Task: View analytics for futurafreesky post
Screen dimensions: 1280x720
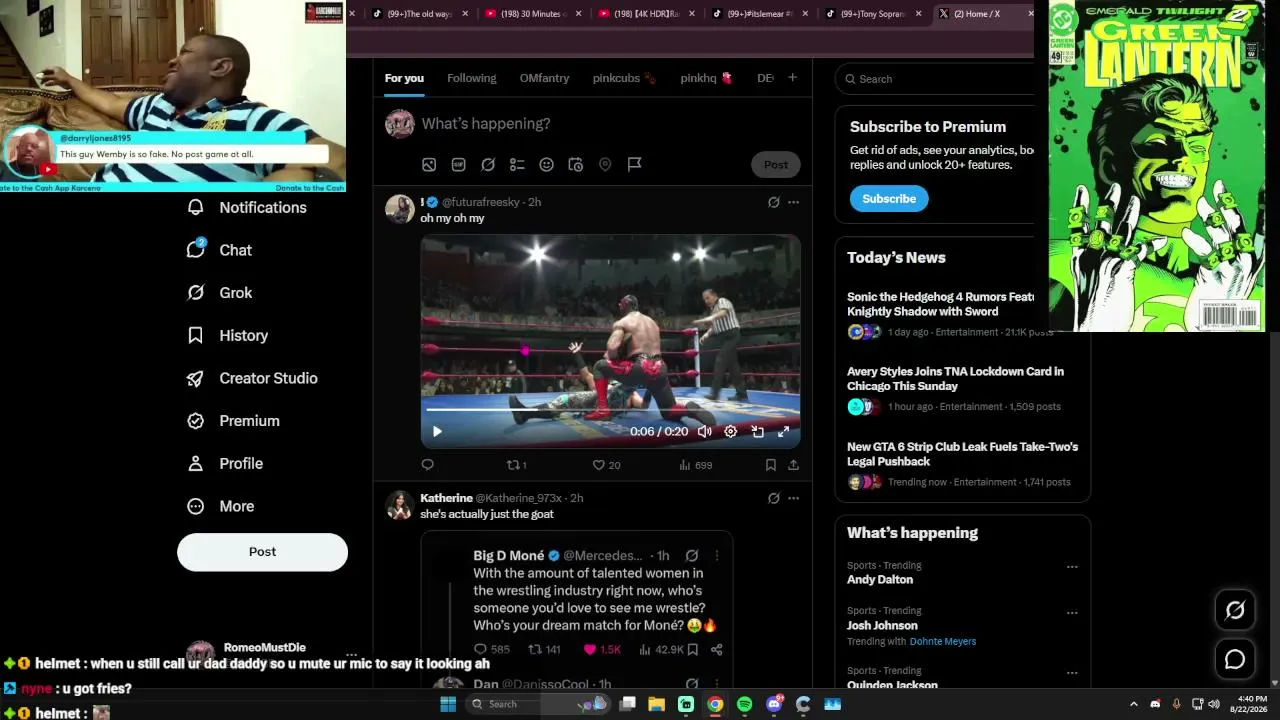Action: coord(695,465)
